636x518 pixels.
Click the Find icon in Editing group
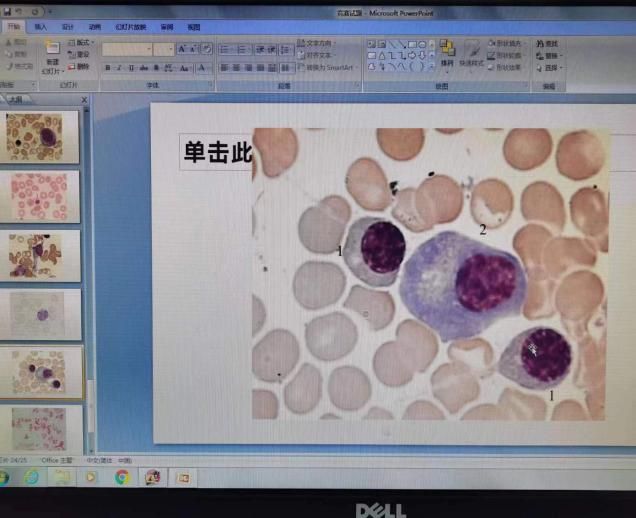[x=549, y=43]
